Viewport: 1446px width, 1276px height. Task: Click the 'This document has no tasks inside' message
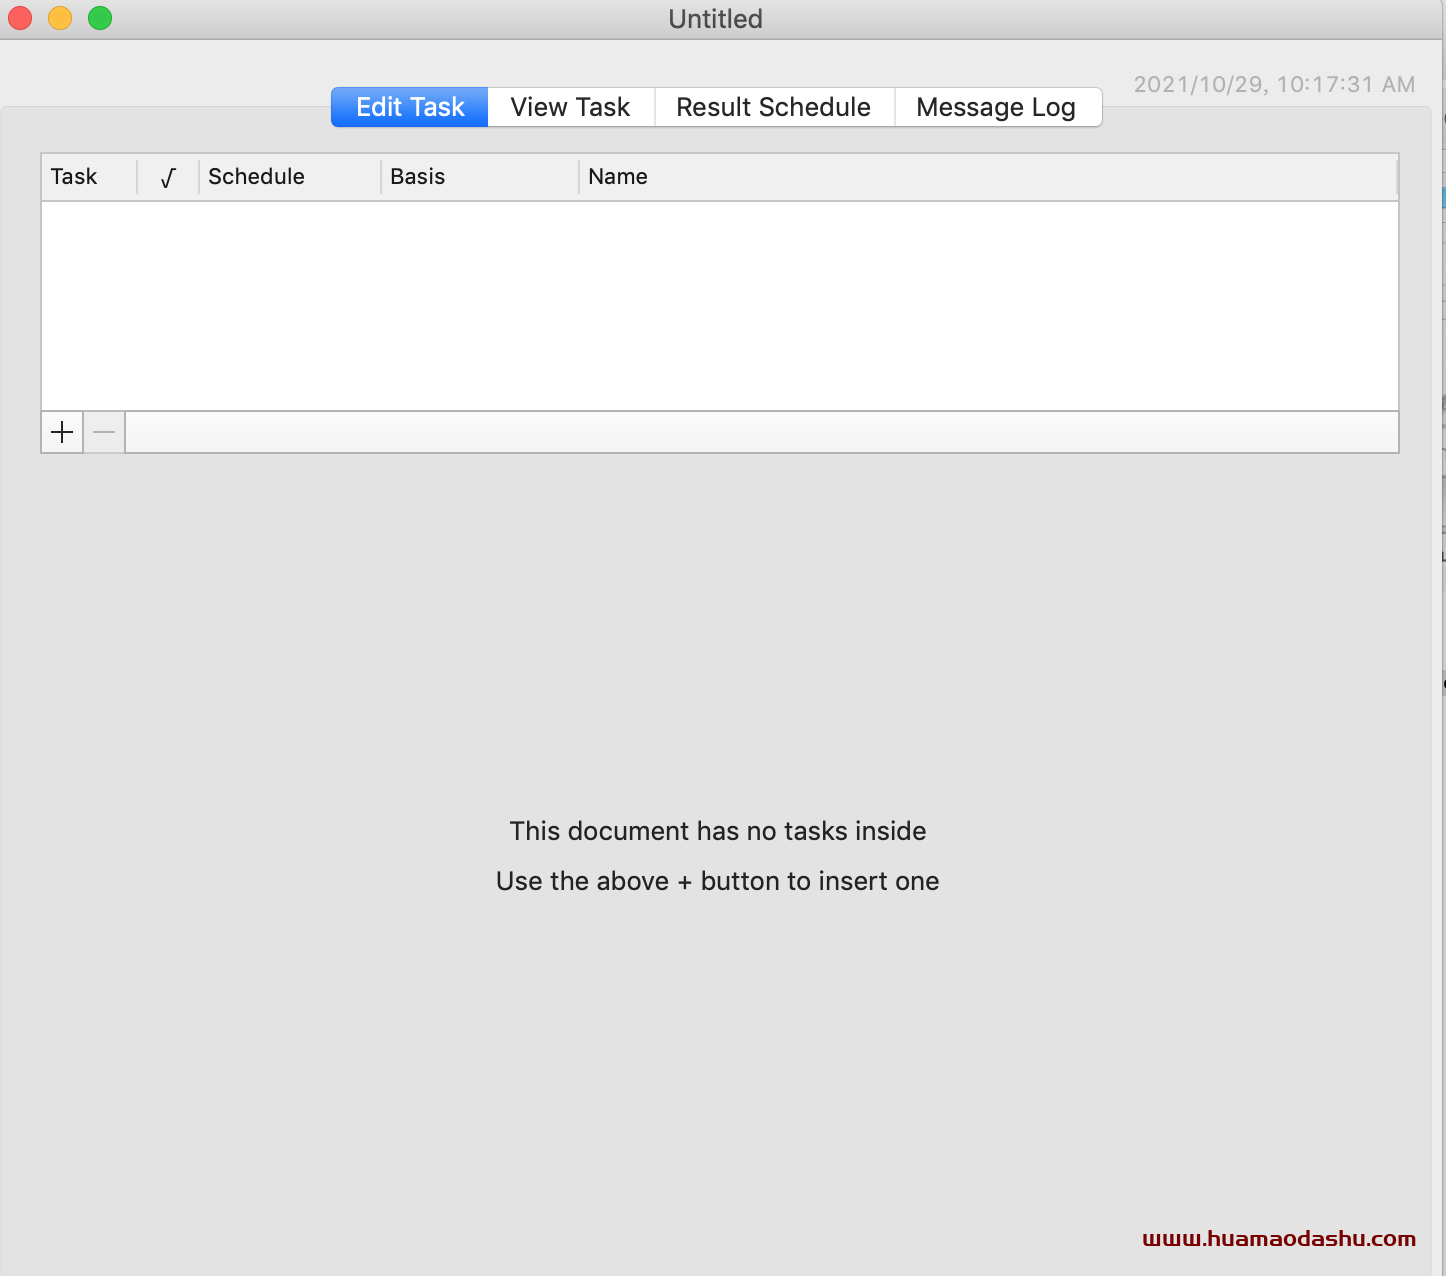click(x=717, y=831)
